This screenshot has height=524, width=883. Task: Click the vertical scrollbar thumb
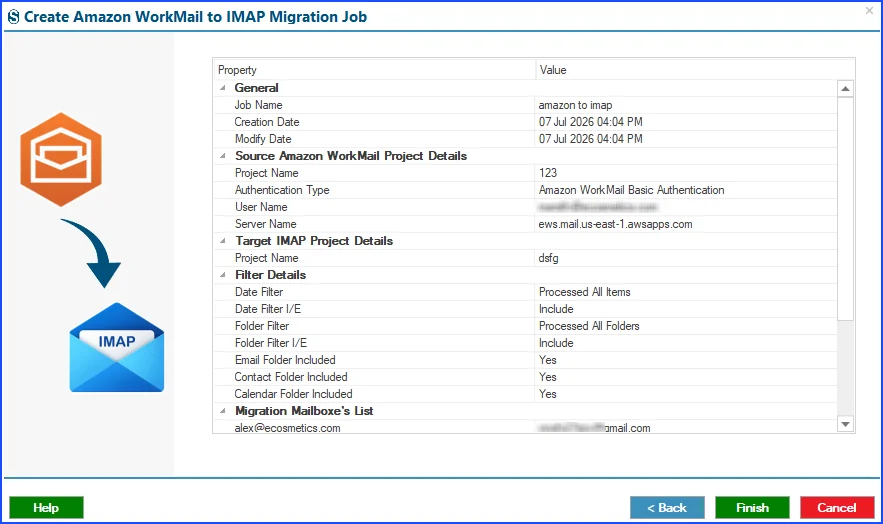pyautogui.click(x=845, y=209)
